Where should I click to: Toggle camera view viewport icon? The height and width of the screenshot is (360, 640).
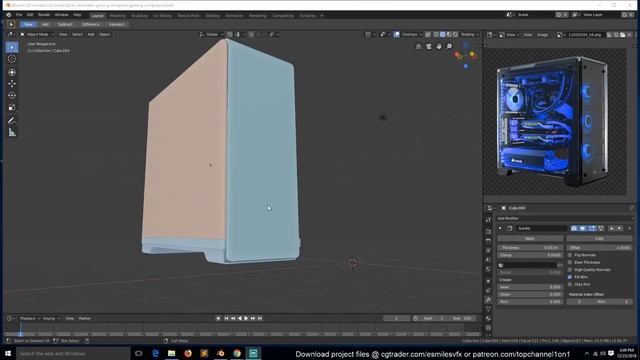[x=429, y=47]
